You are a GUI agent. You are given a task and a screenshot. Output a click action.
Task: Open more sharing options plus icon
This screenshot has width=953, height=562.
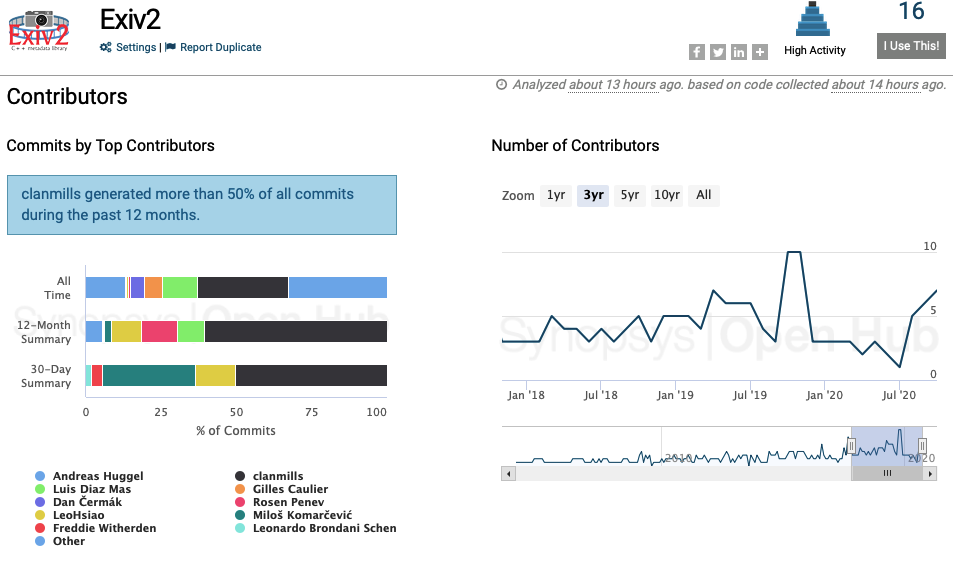pos(760,52)
